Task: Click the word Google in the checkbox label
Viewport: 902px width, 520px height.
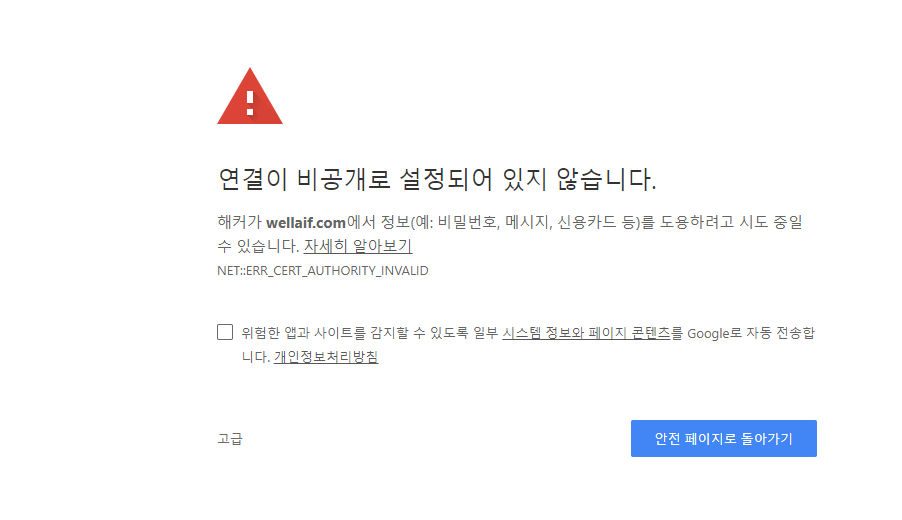Action: (x=708, y=333)
